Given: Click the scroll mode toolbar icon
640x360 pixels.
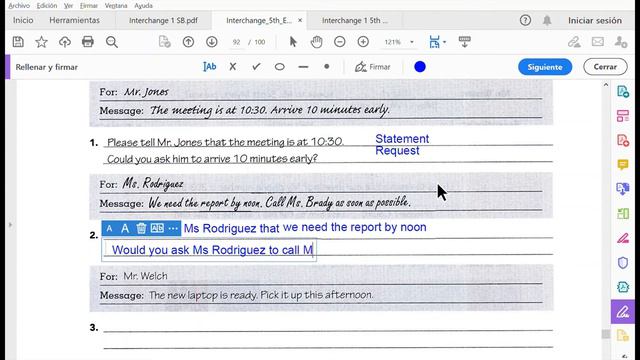Looking at the screenshot, I should (464, 42).
